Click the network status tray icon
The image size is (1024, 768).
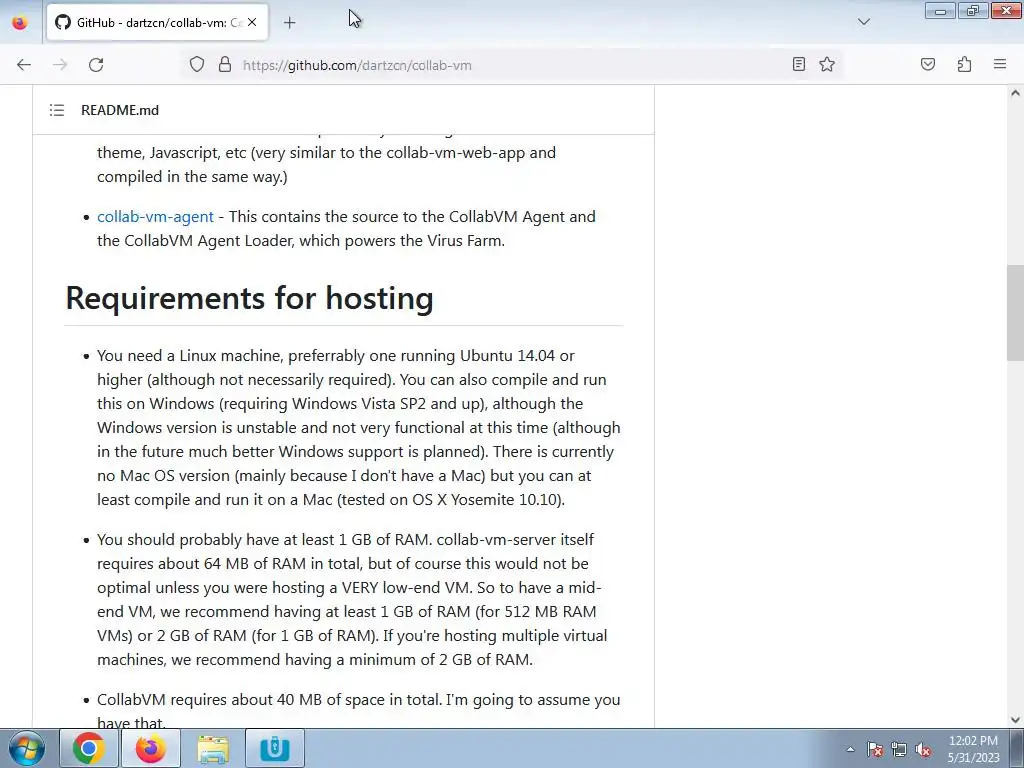coord(899,749)
